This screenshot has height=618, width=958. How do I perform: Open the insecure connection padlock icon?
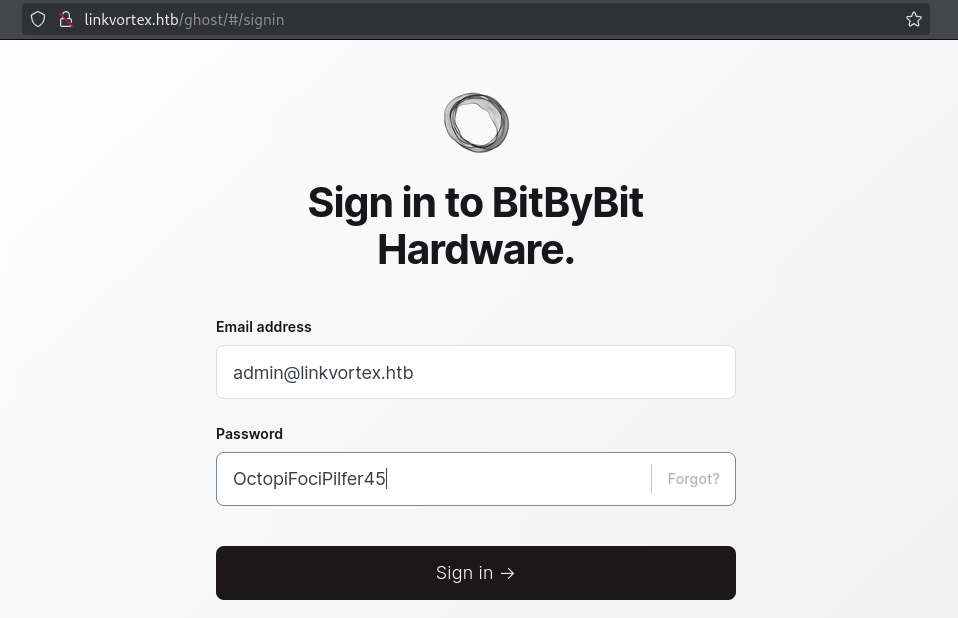65,20
